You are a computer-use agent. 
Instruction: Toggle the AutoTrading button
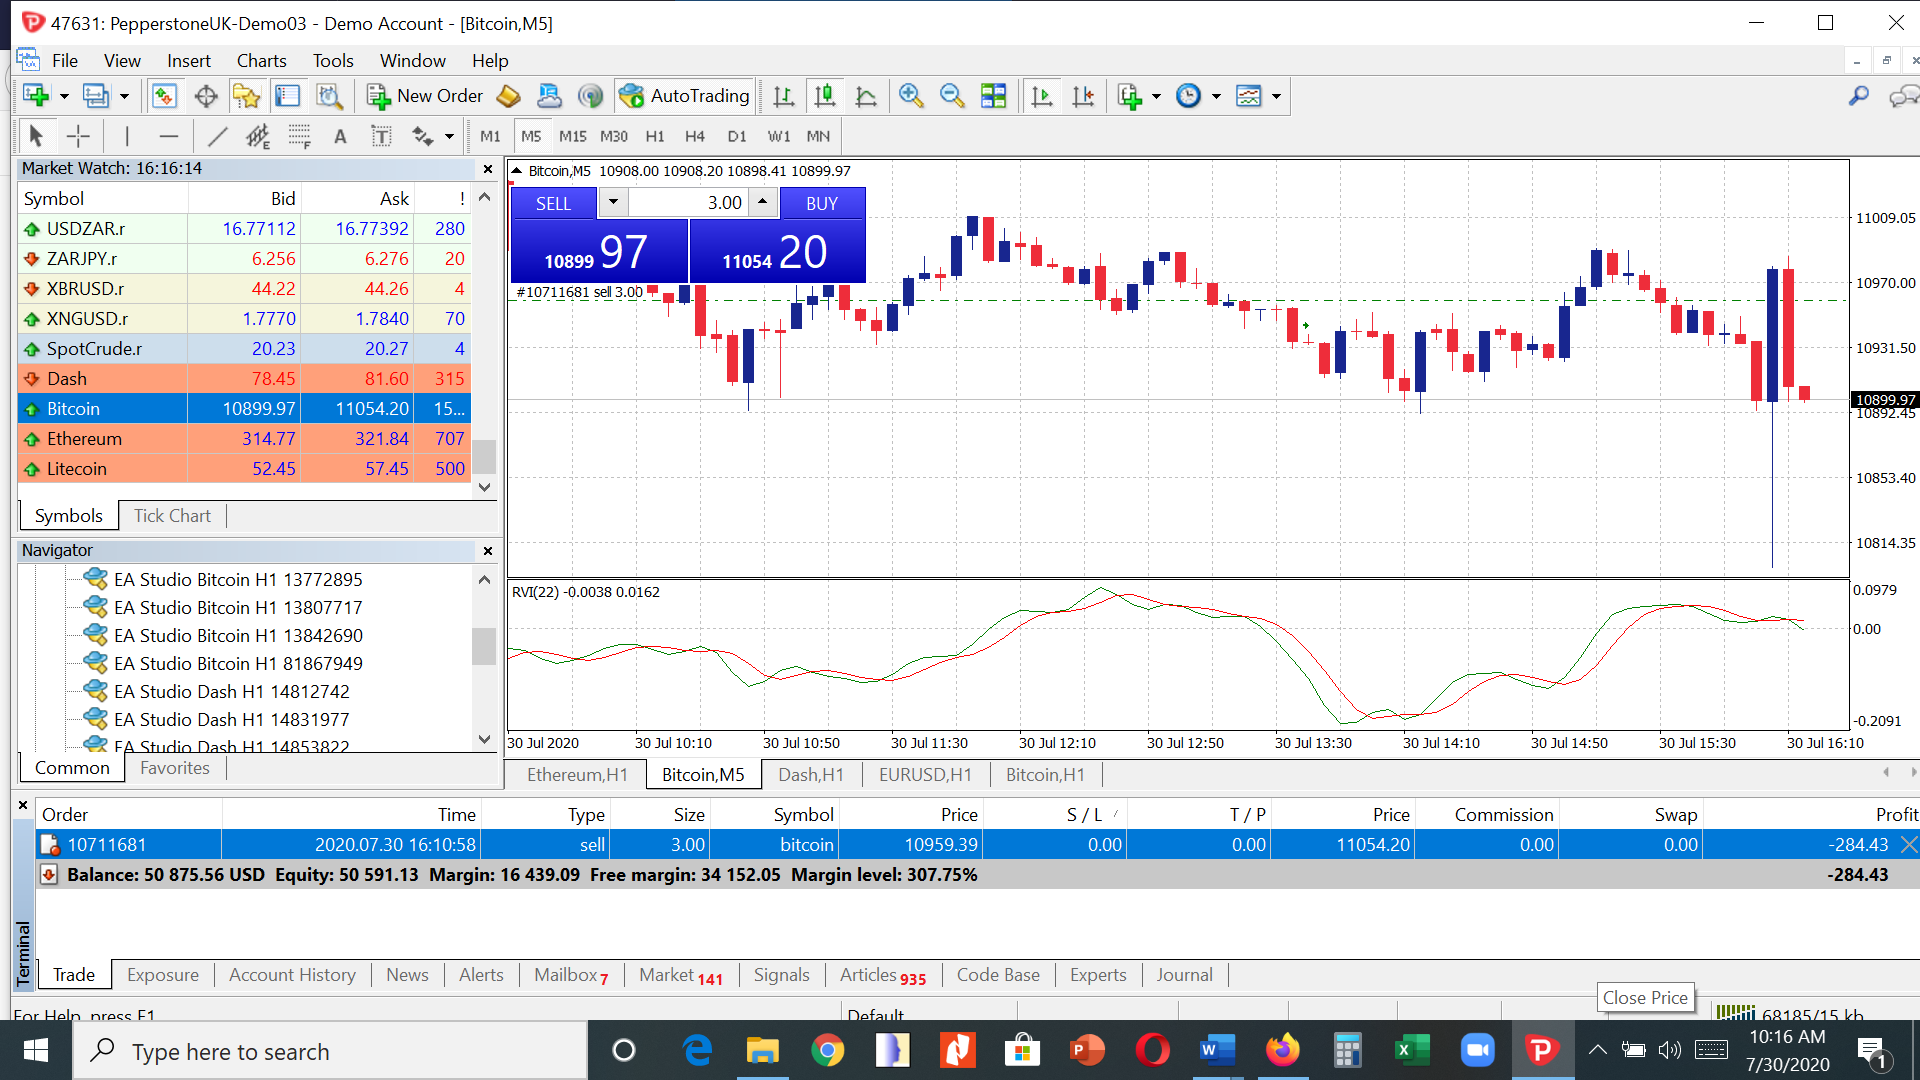click(684, 96)
